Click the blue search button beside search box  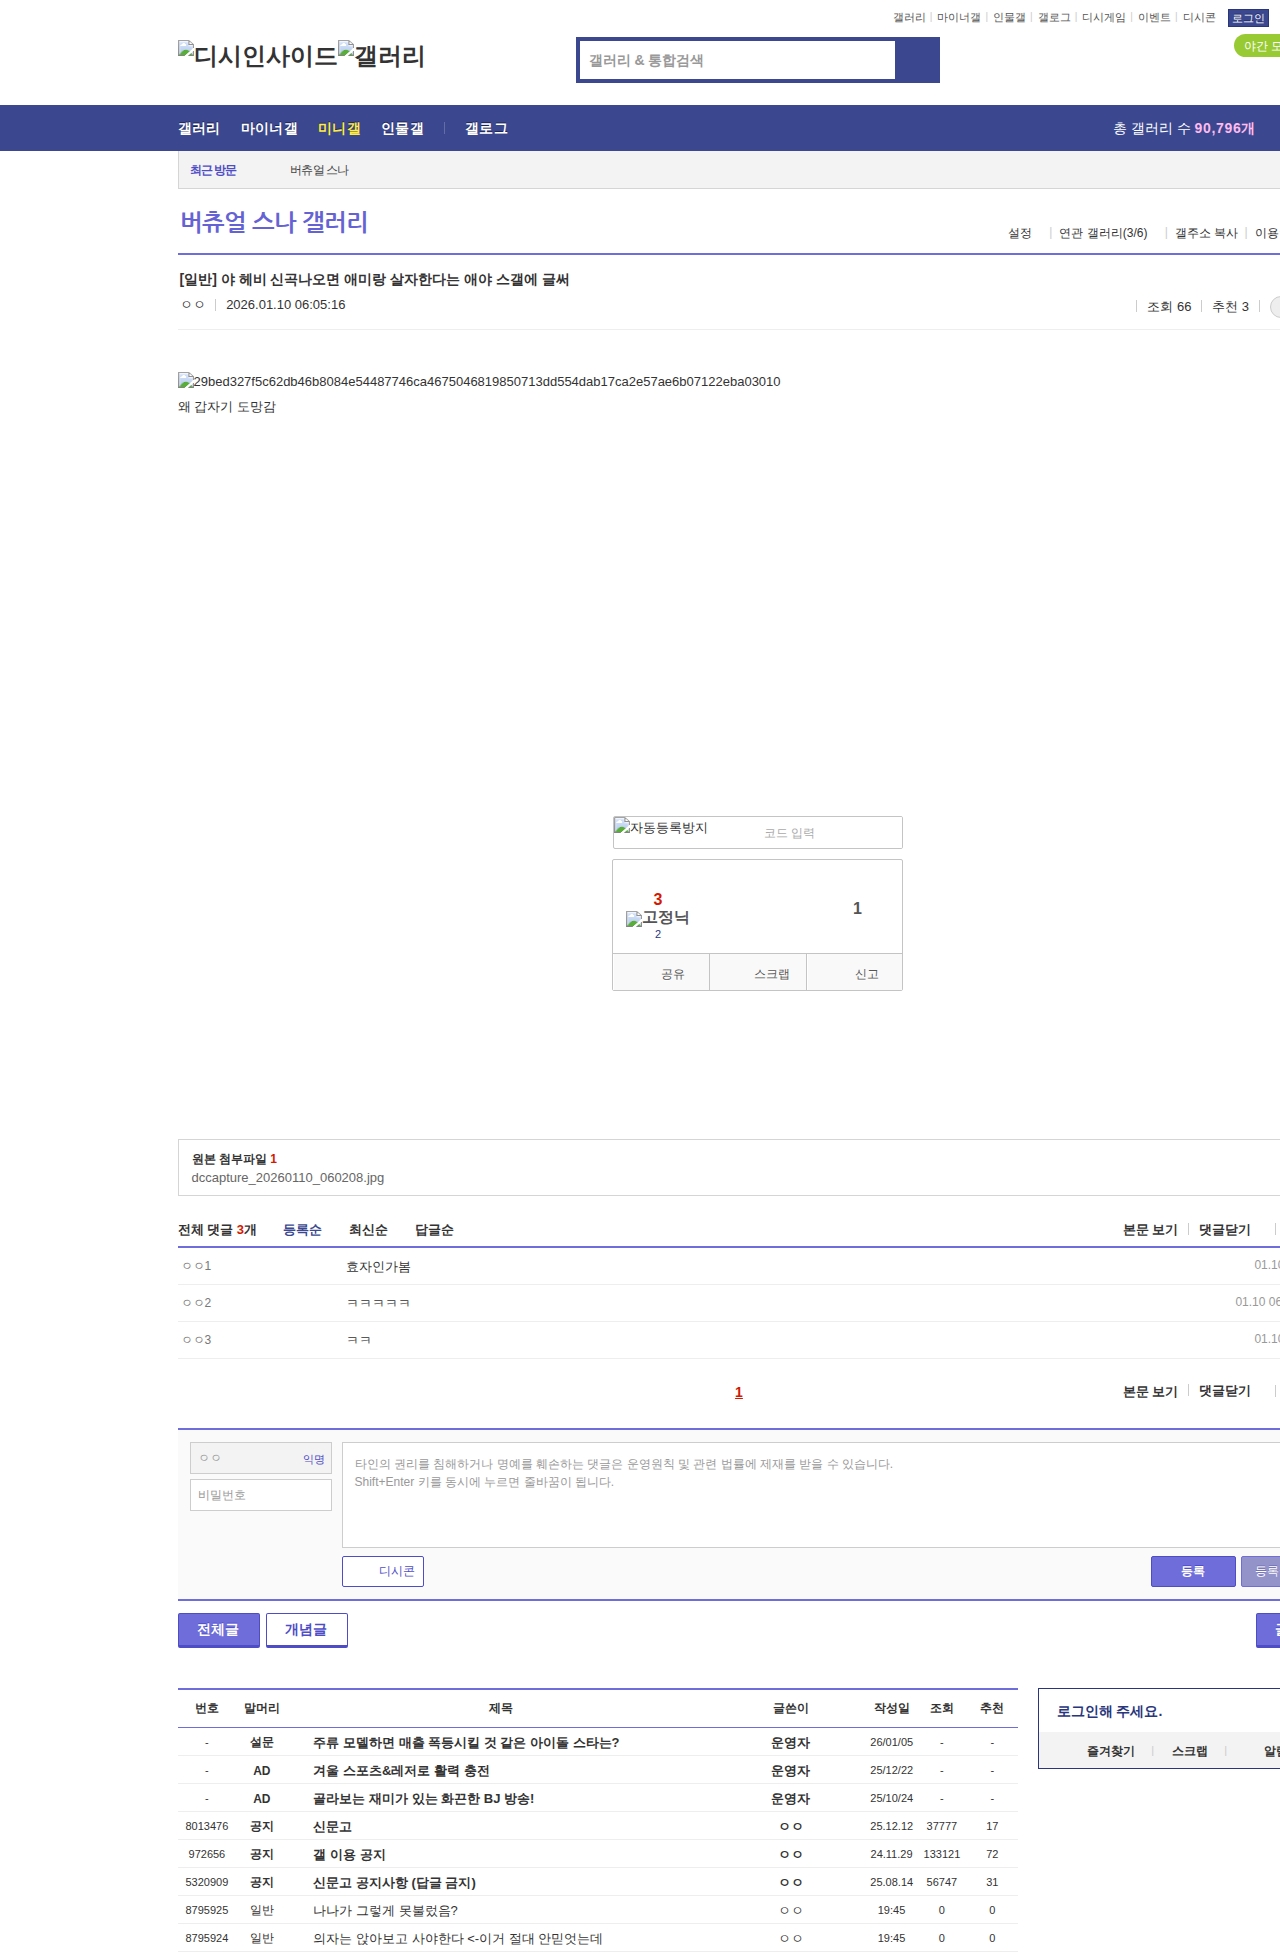917,60
